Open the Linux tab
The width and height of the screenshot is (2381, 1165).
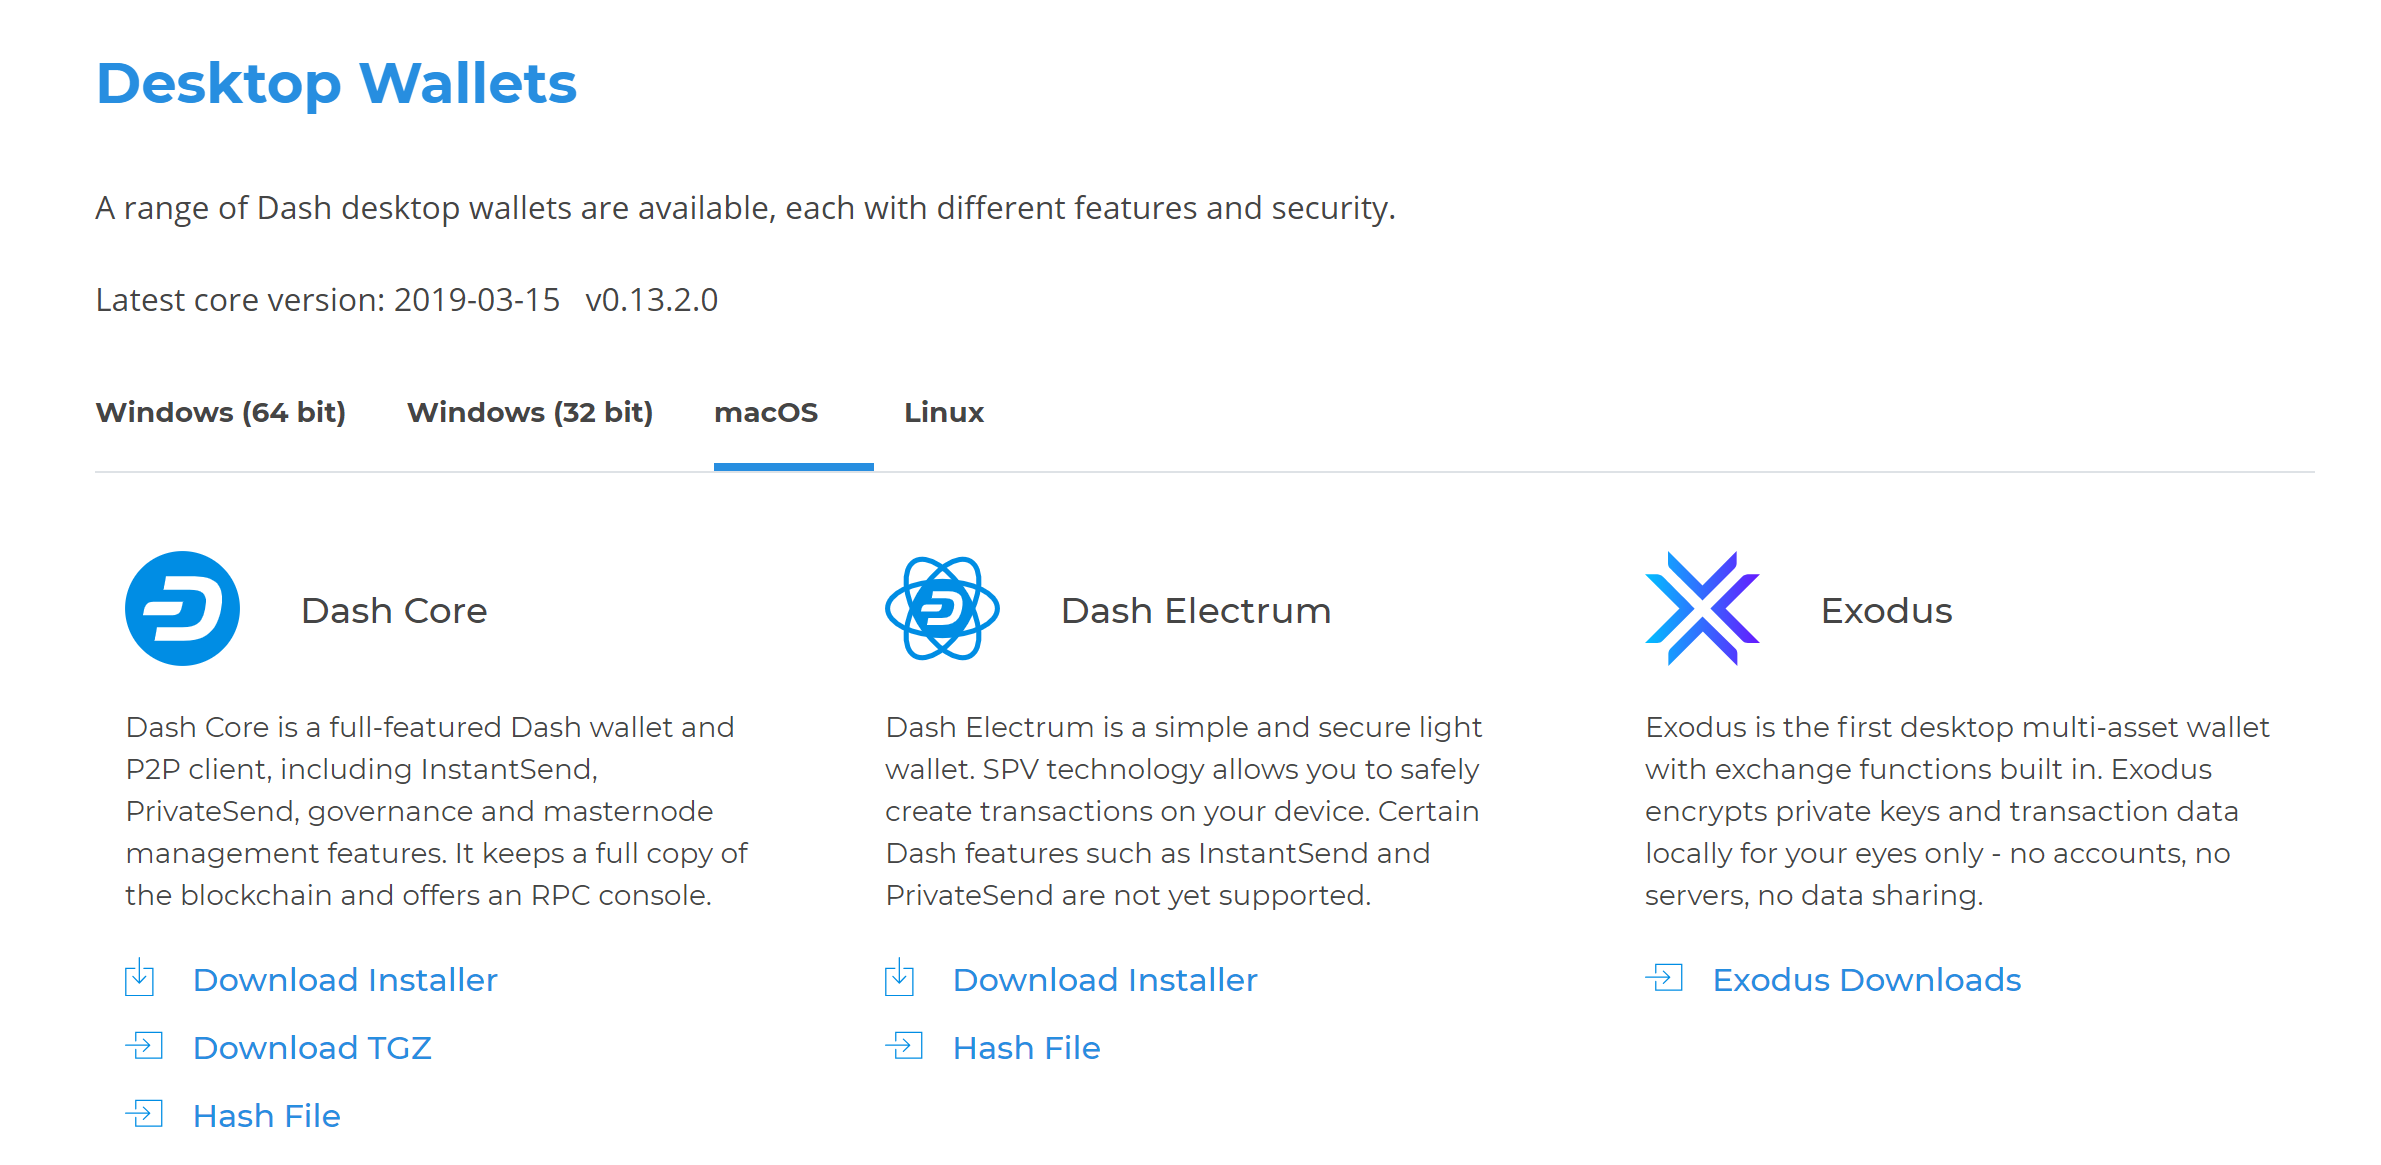tap(944, 412)
